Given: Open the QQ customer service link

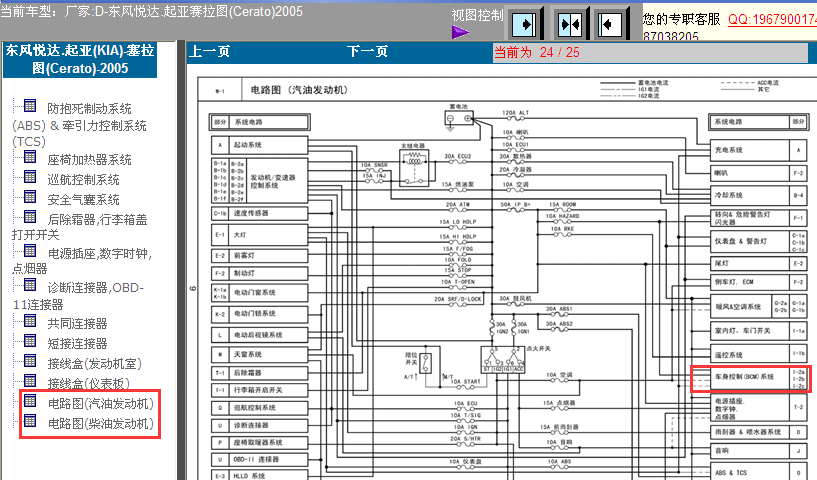Looking at the screenshot, I should pos(772,19).
